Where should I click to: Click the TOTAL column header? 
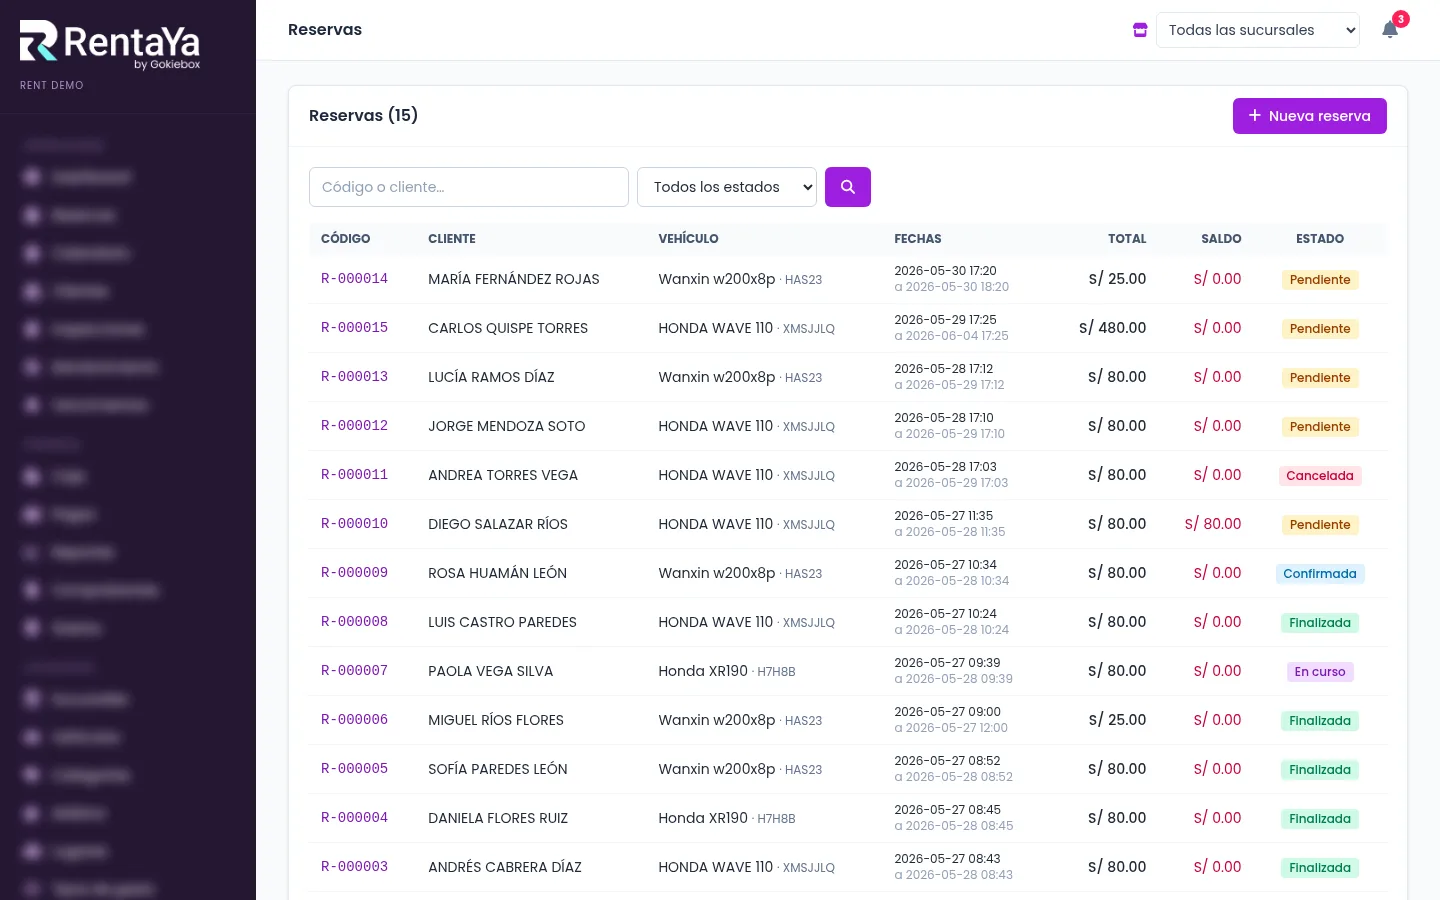pos(1127,239)
